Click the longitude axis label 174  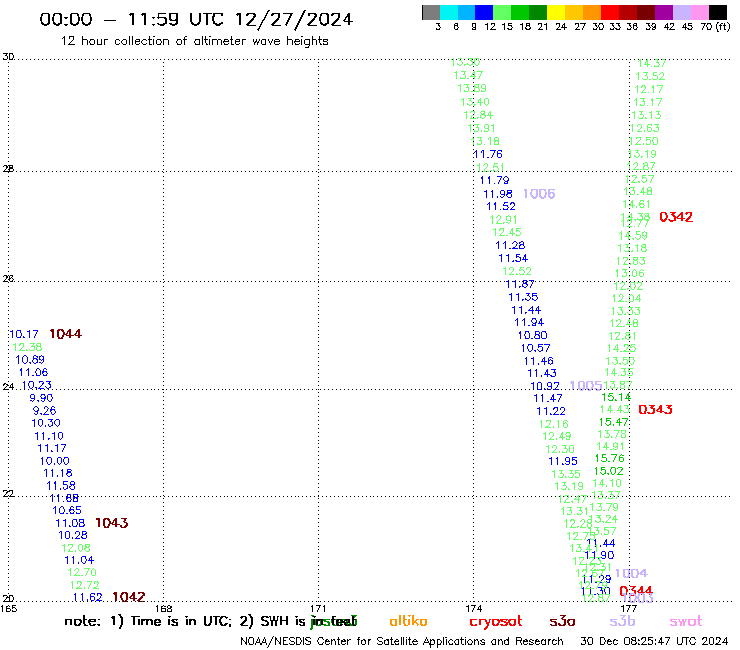pyautogui.click(x=473, y=608)
